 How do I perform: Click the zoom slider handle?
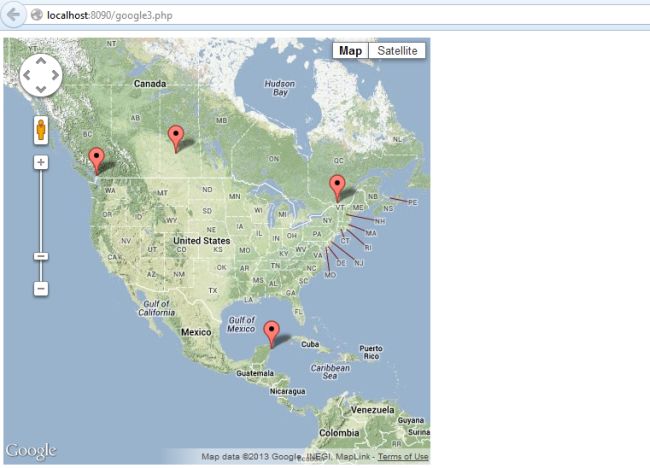pos(41,256)
